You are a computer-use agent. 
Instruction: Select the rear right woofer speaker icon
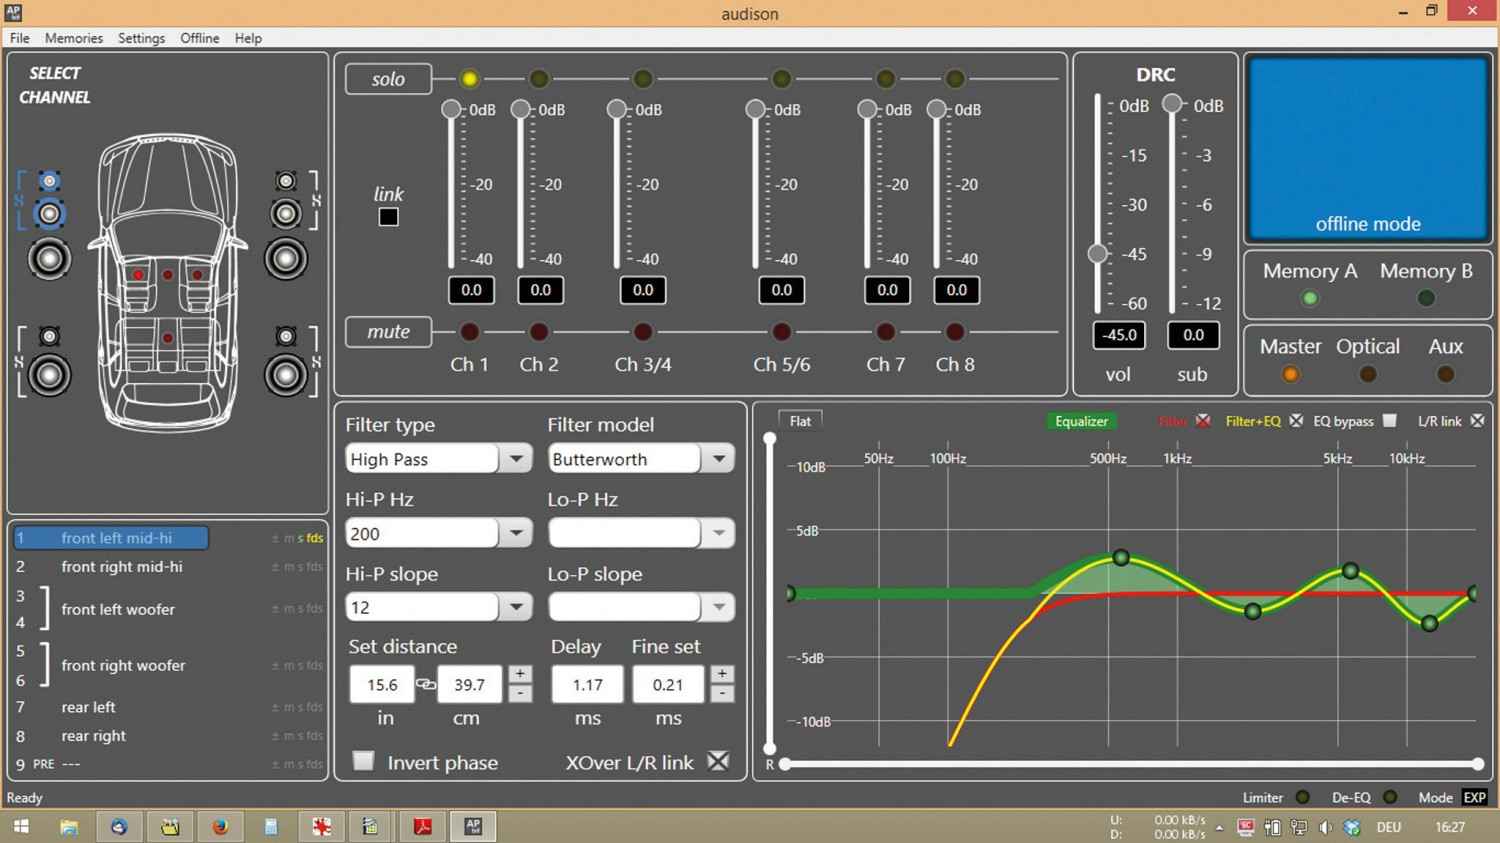coord(286,375)
